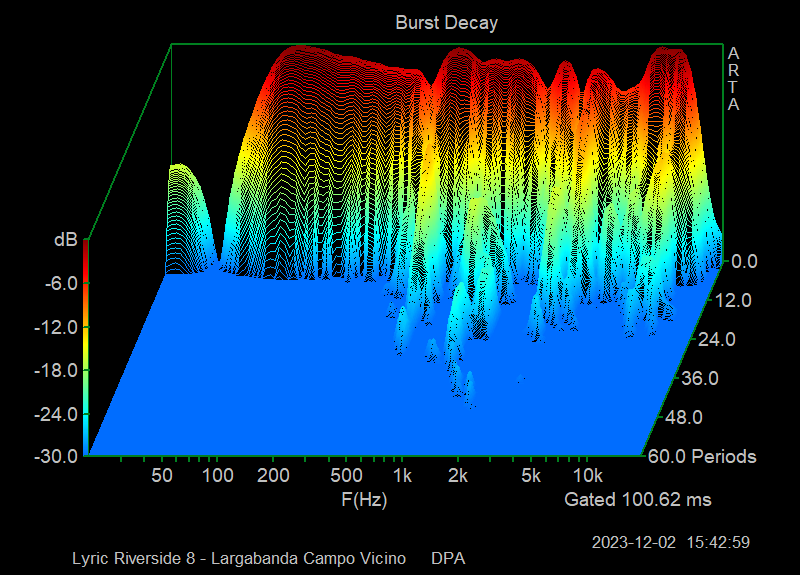This screenshot has width=800, height=575.
Task: Click the '0.0' periods axis value
Action: (744, 262)
